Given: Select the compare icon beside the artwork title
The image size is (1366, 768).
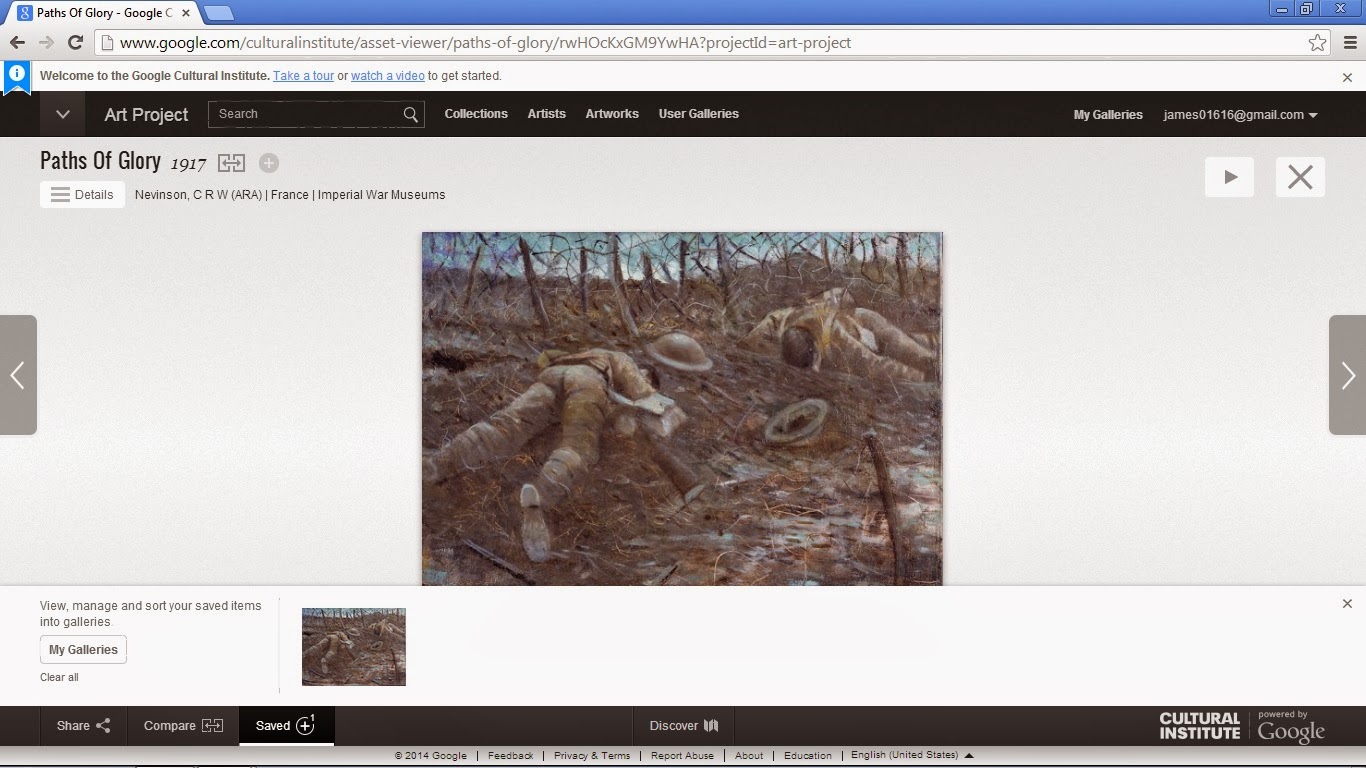Looking at the screenshot, I should (231, 162).
